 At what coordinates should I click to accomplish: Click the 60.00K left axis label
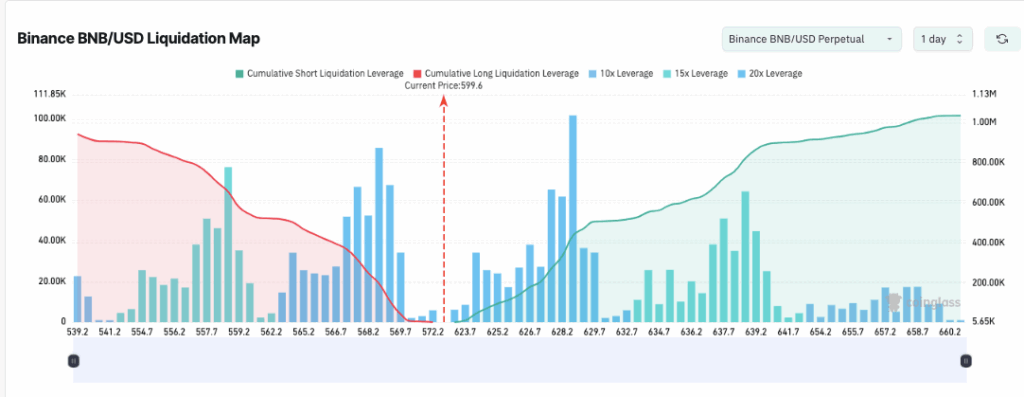pyautogui.click(x=53, y=200)
